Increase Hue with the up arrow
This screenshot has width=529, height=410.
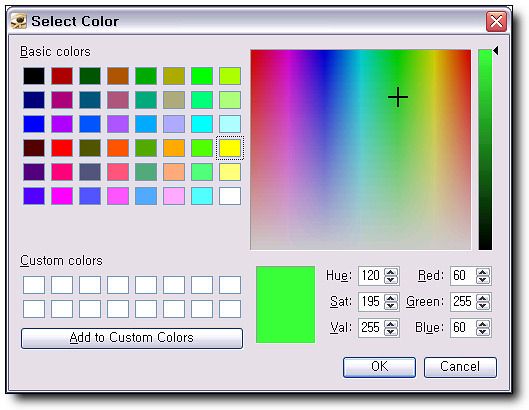coord(391,272)
